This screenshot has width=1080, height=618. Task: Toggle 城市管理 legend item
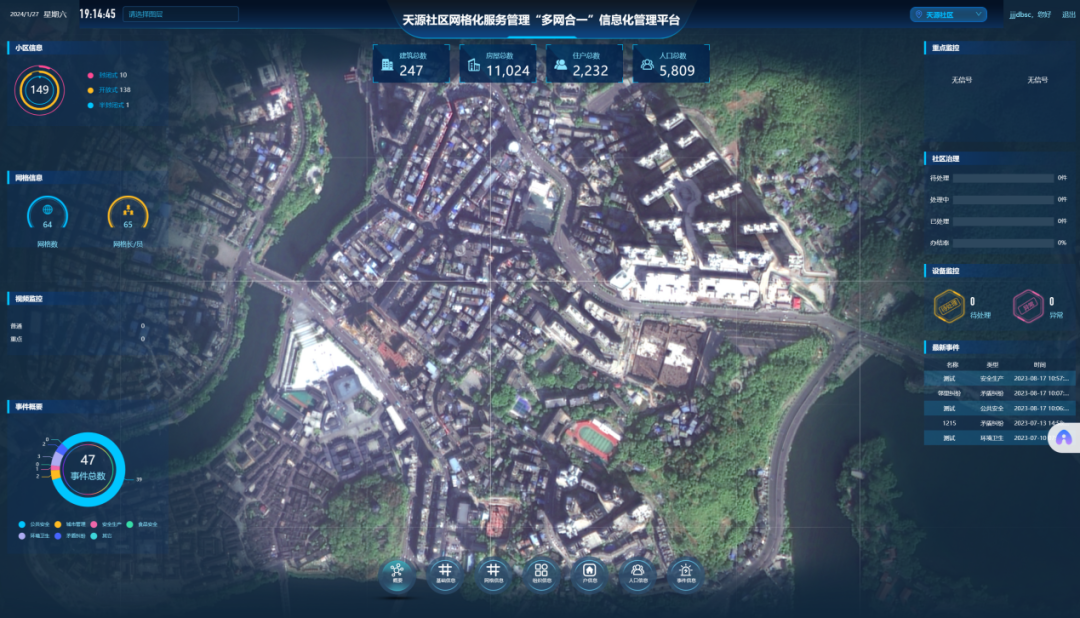coord(71,524)
